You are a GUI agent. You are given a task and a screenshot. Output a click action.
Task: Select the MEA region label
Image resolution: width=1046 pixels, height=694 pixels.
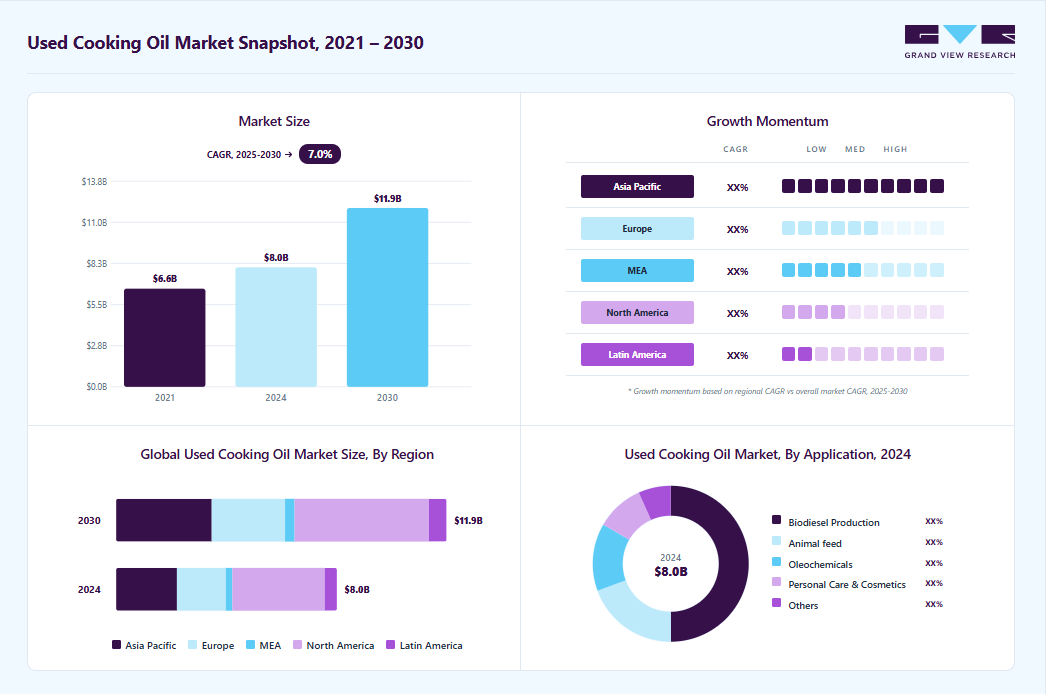(x=637, y=270)
